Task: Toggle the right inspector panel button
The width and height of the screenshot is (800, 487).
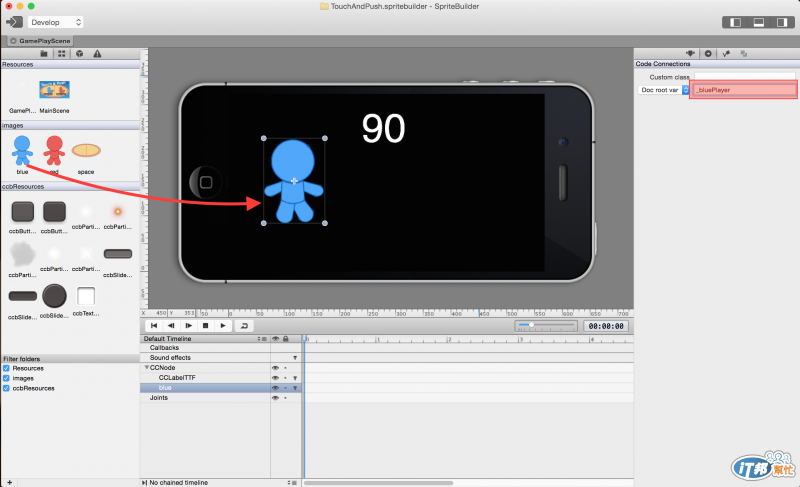Action: point(782,22)
